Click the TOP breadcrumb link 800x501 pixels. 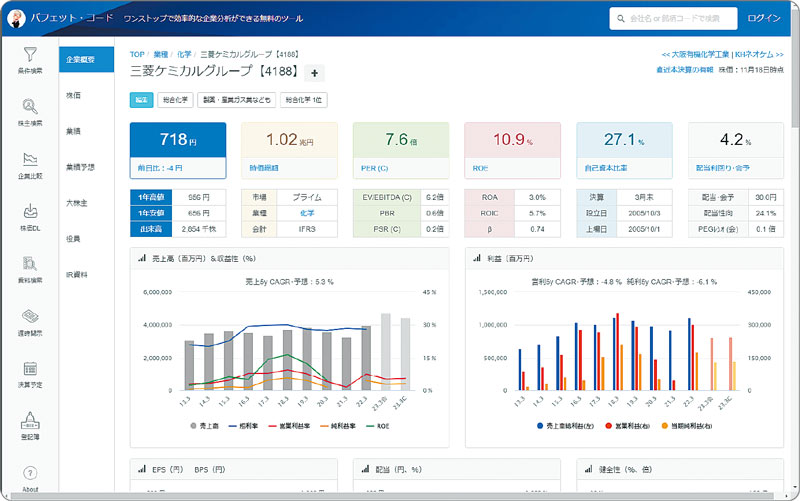(137, 54)
